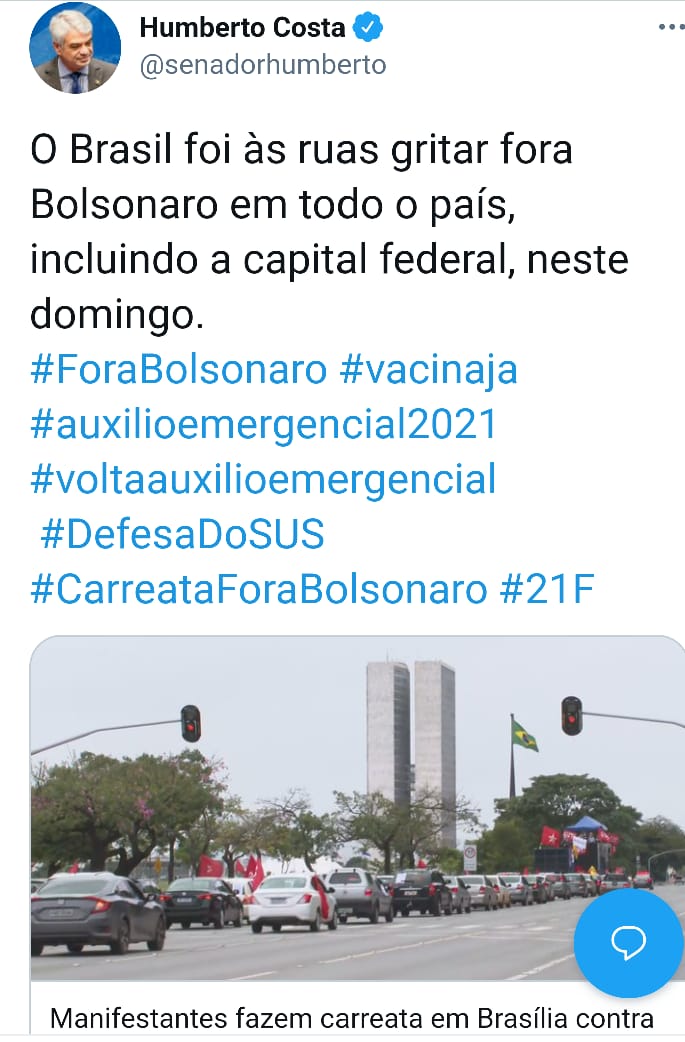Viewport: 685px width, 1042px height.
Task: Open Humberto Costa's profile picture
Action: pyautogui.click(x=75, y=49)
